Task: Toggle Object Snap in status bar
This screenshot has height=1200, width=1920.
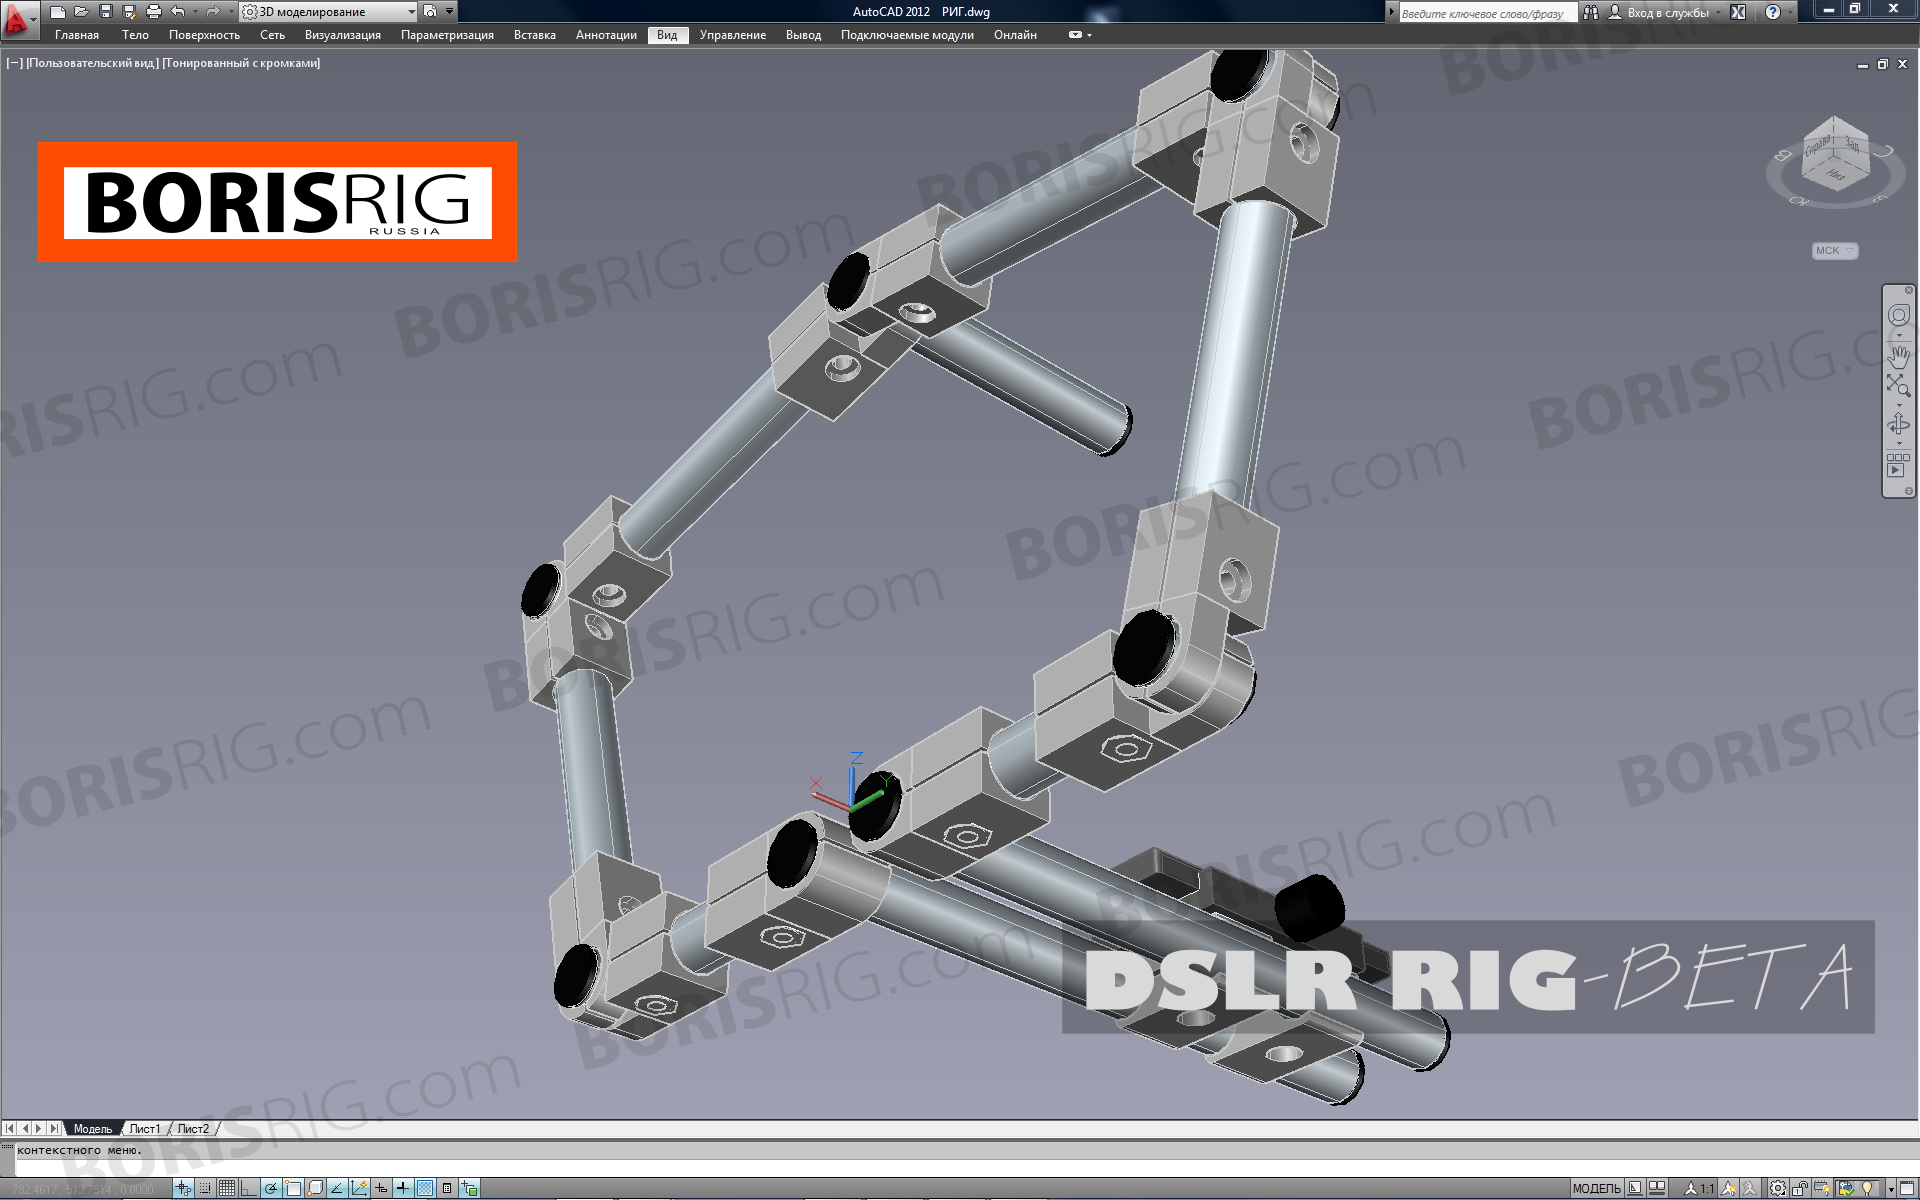Action: click(293, 1188)
